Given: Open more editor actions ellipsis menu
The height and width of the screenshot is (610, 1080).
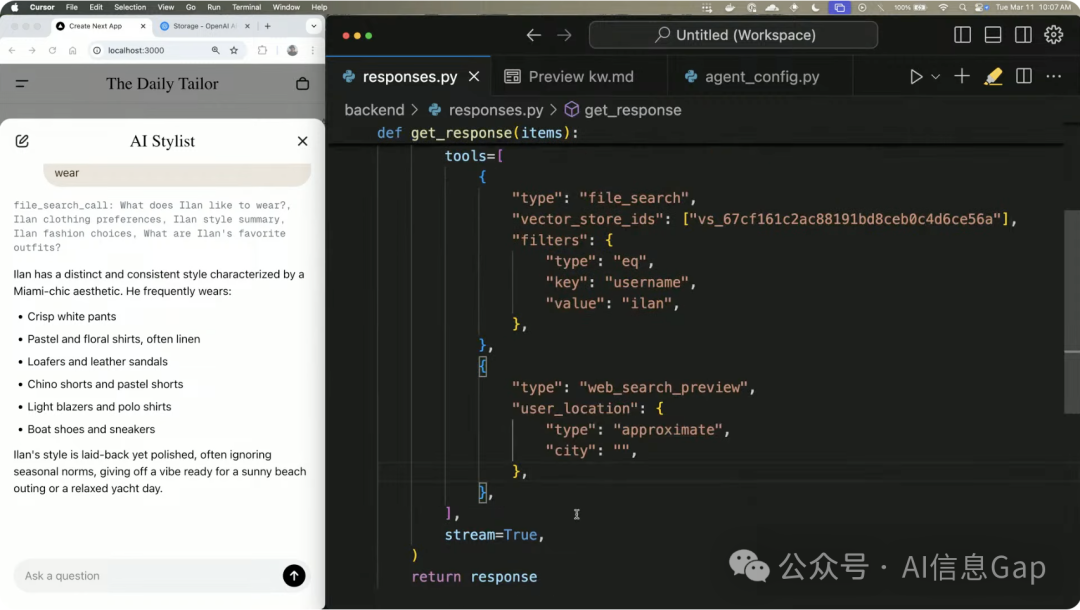Looking at the screenshot, I should [1053, 77].
